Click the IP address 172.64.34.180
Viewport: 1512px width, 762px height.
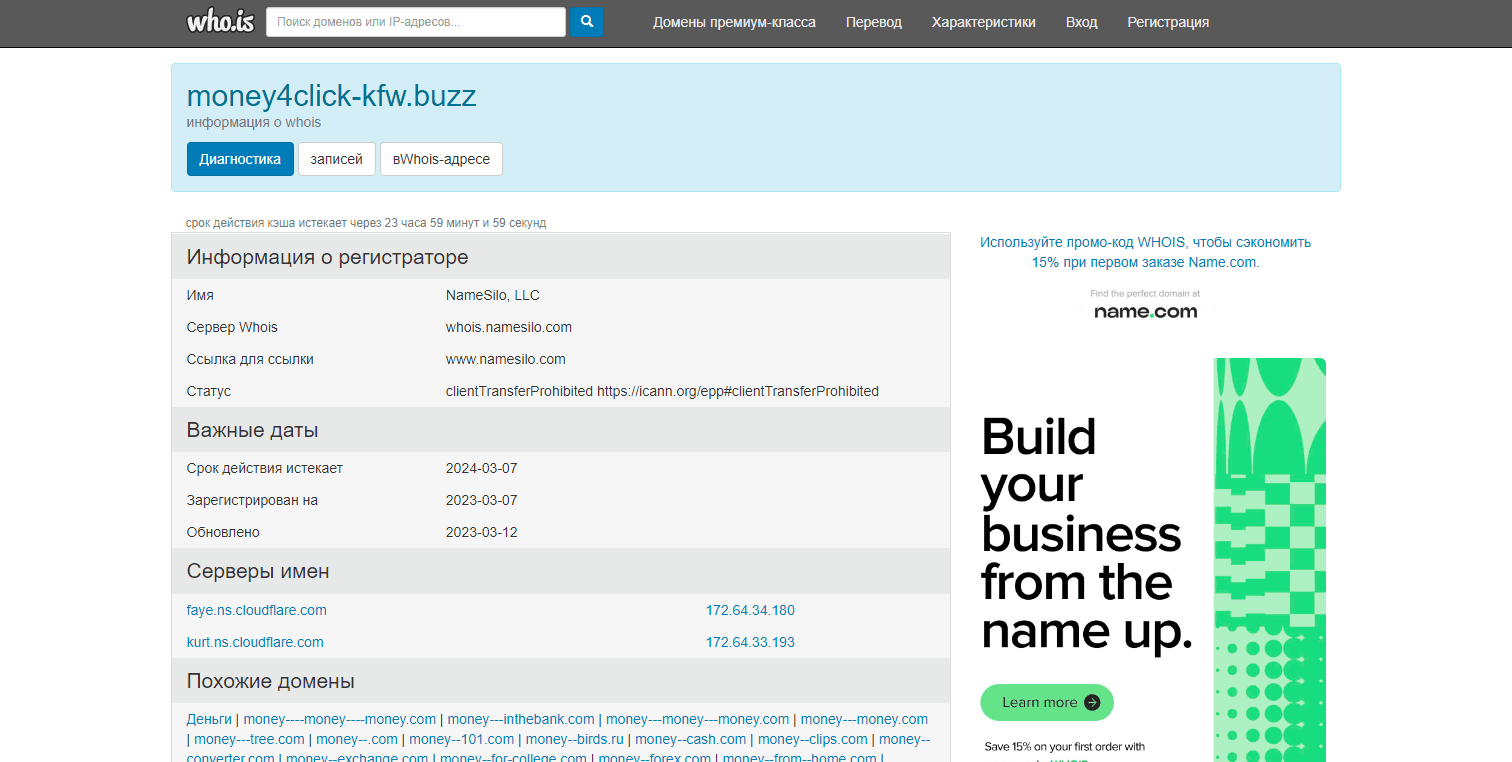pyautogui.click(x=750, y=610)
